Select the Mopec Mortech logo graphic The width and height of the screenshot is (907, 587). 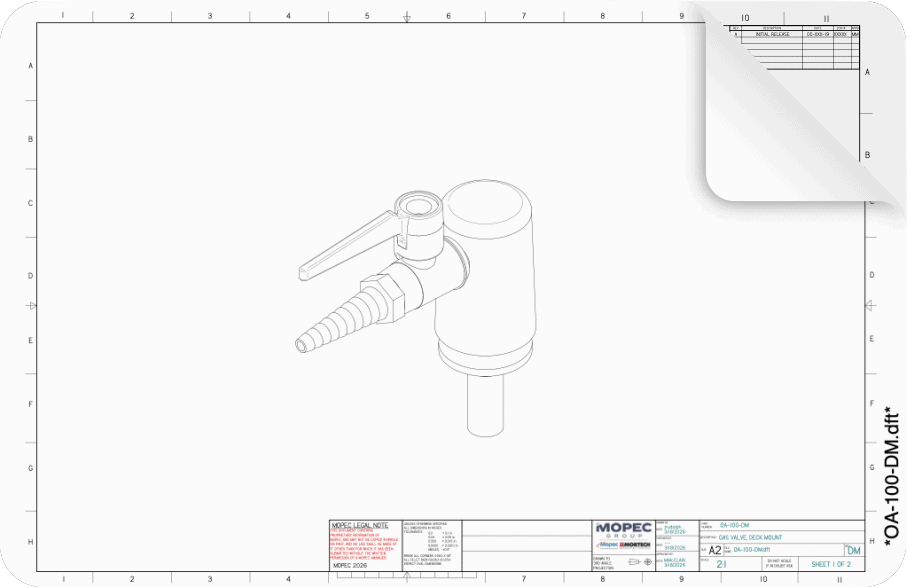[x=622, y=542]
